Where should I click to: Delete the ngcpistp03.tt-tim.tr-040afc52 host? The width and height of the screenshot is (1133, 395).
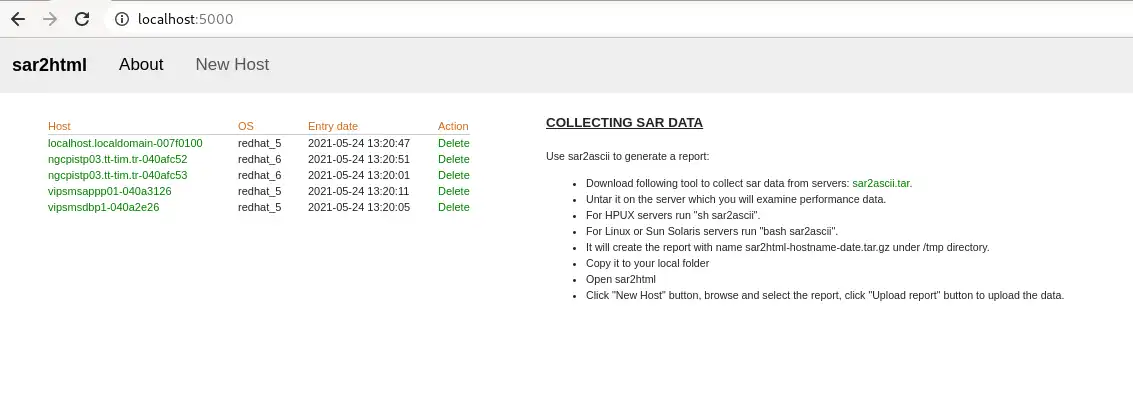(454, 159)
